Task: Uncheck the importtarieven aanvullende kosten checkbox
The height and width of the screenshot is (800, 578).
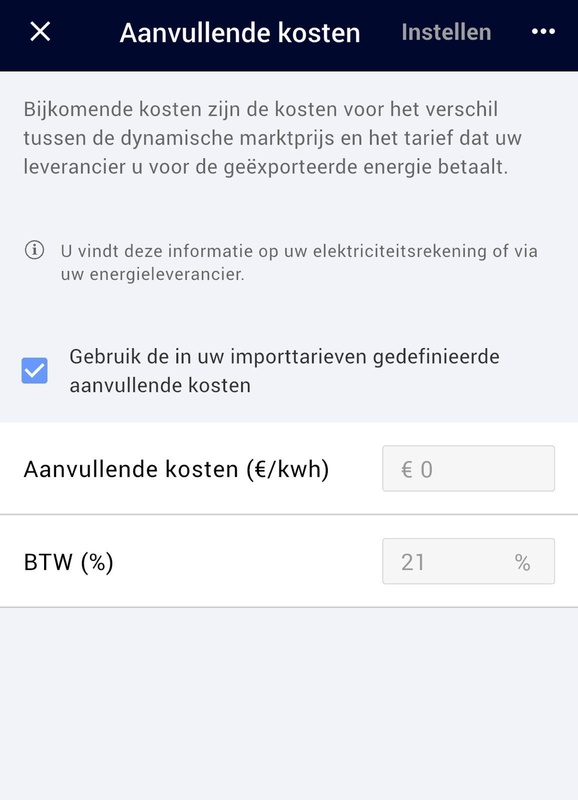Action: pos(33,368)
